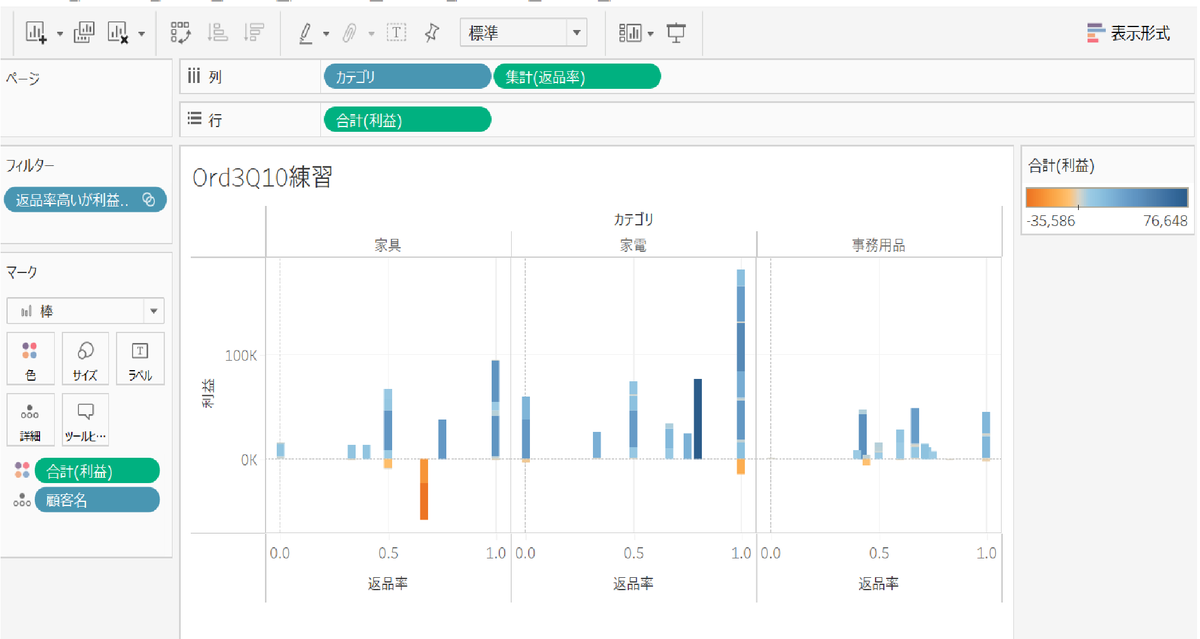Select the 合計(利益) pill on Rows shelf

(407, 119)
